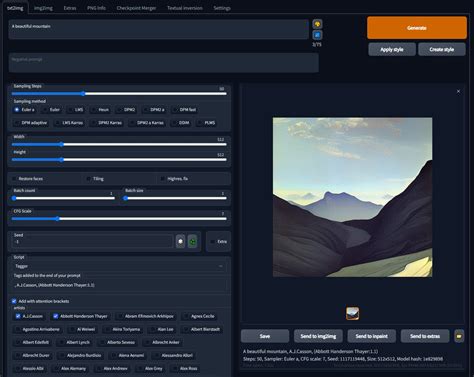Click the green recycle icon to reuse the seed
Viewport: 474px width, 377px height.
(x=193, y=241)
